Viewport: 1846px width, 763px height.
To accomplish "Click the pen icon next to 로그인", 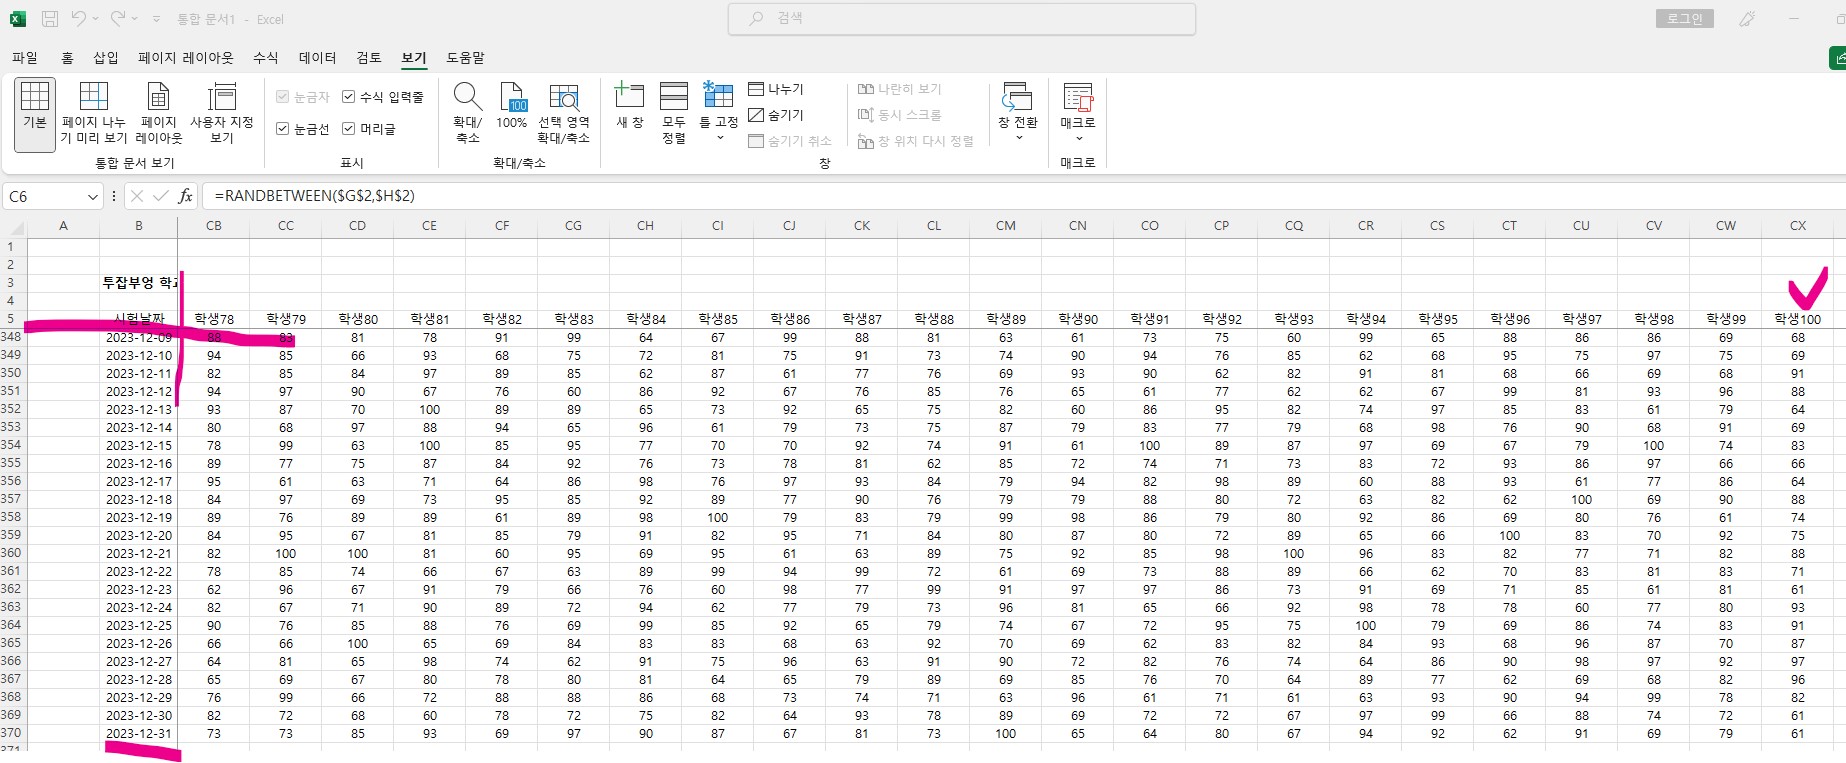I will click(x=1747, y=19).
